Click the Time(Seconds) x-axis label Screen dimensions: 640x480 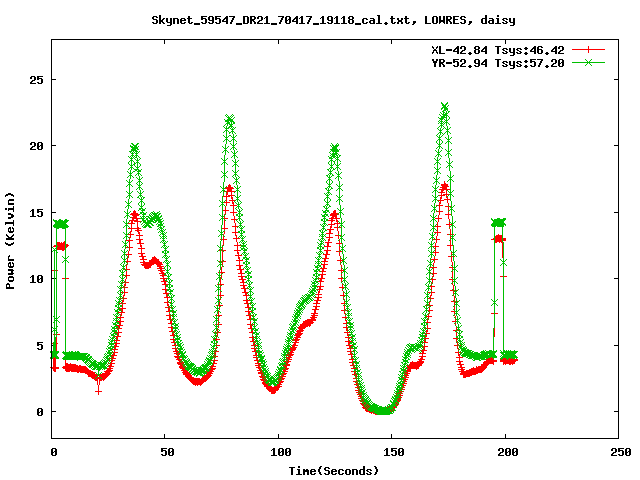[x=335, y=469]
